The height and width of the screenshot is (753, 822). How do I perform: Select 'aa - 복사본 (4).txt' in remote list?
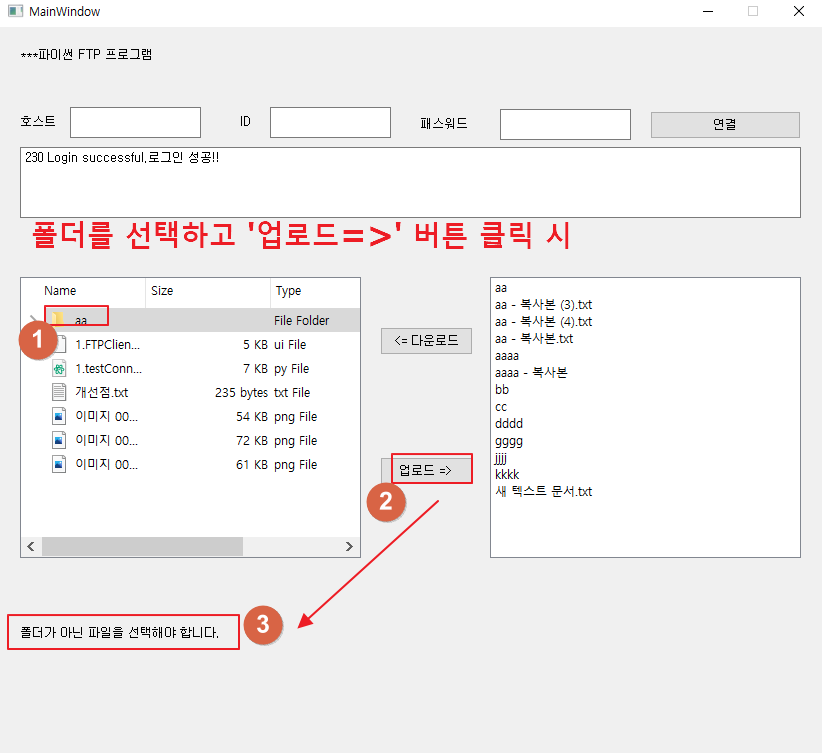[x=544, y=321]
